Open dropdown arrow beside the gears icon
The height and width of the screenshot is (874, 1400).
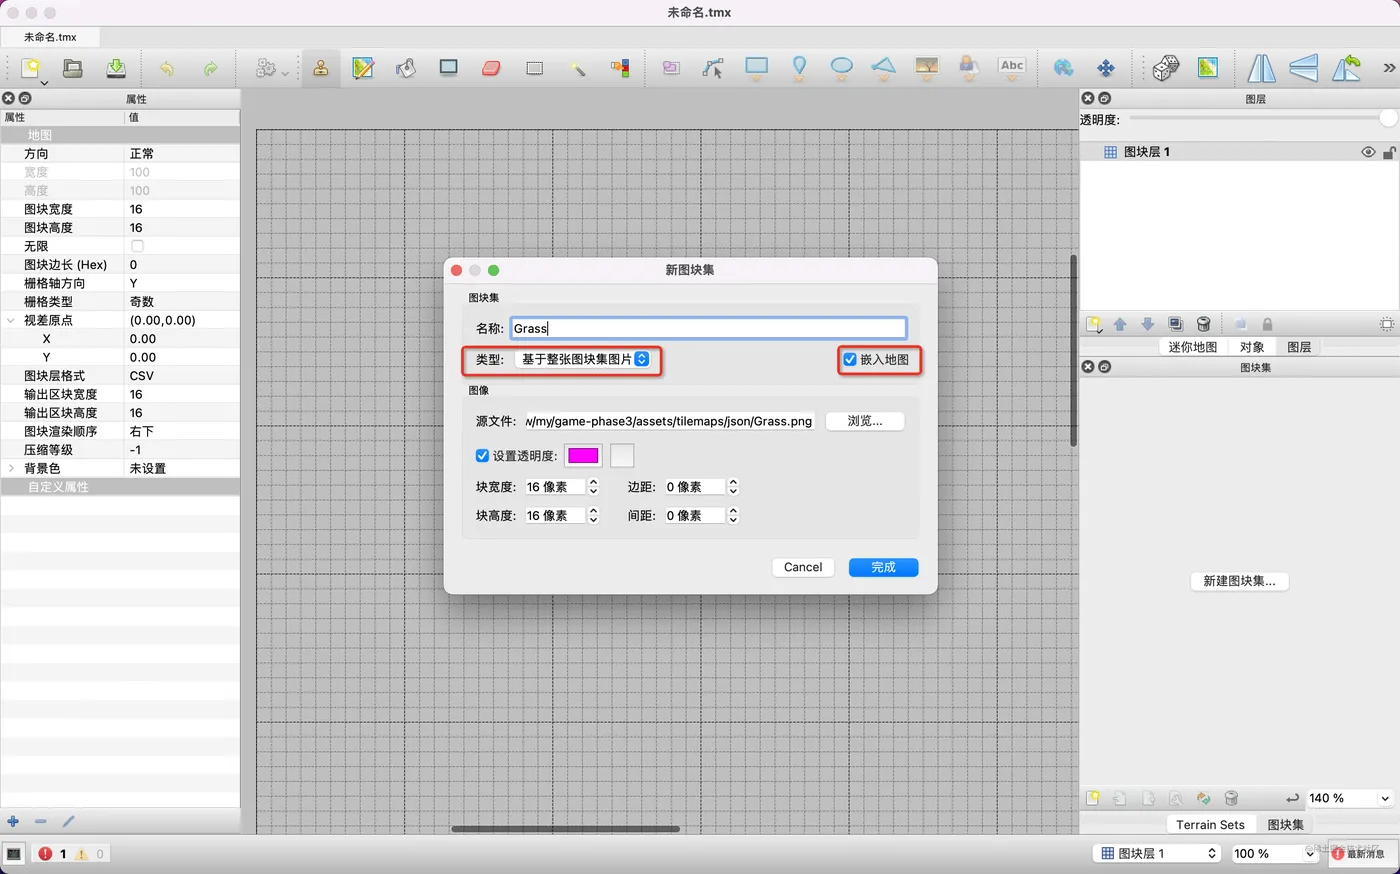[x=285, y=73]
